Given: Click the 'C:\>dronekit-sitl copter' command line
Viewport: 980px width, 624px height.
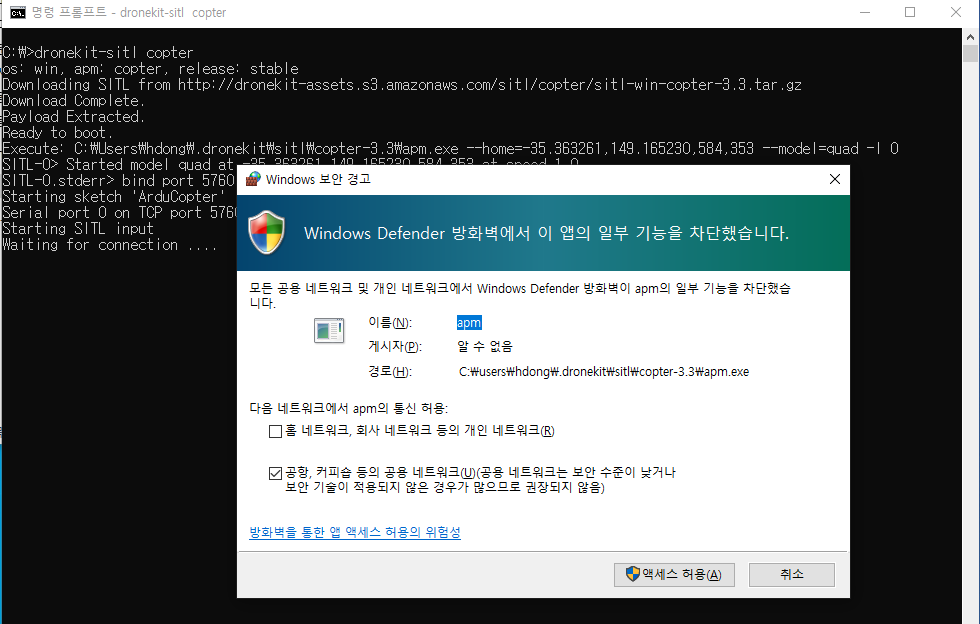Looking at the screenshot, I should (x=98, y=53).
